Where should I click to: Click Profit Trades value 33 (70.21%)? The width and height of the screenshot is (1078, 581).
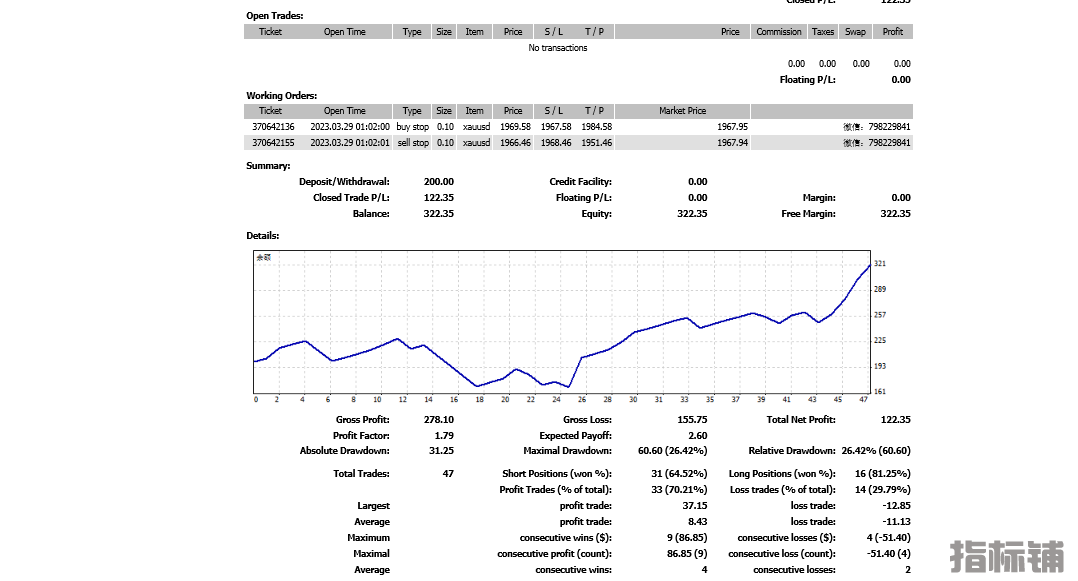point(679,490)
